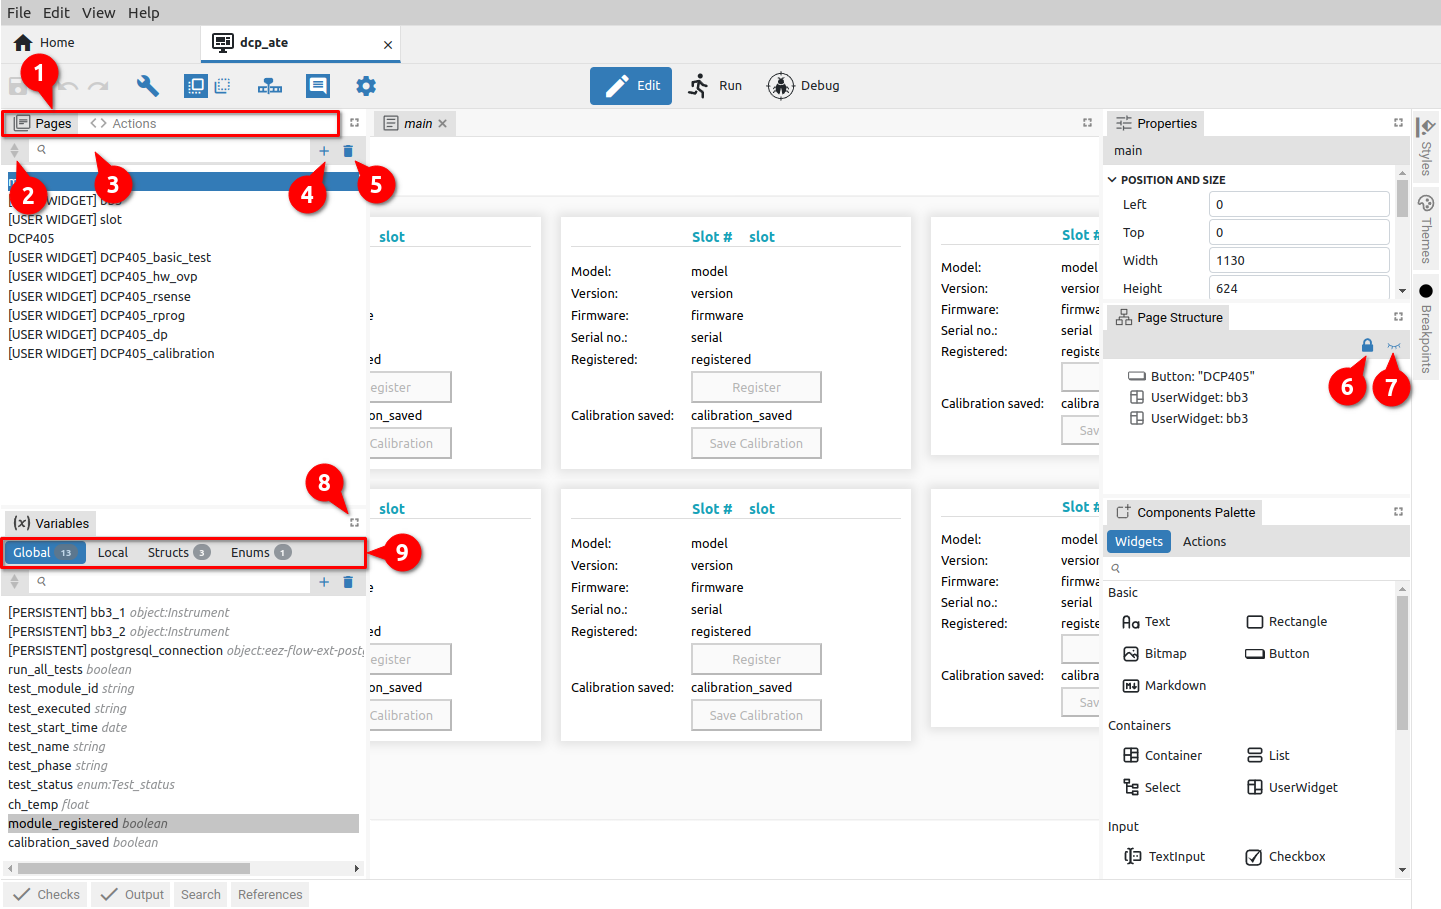The width and height of the screenshot is (1441, 909).
Task: Click the hierarchy tree icon in toolbar
Action: (270, 86)
